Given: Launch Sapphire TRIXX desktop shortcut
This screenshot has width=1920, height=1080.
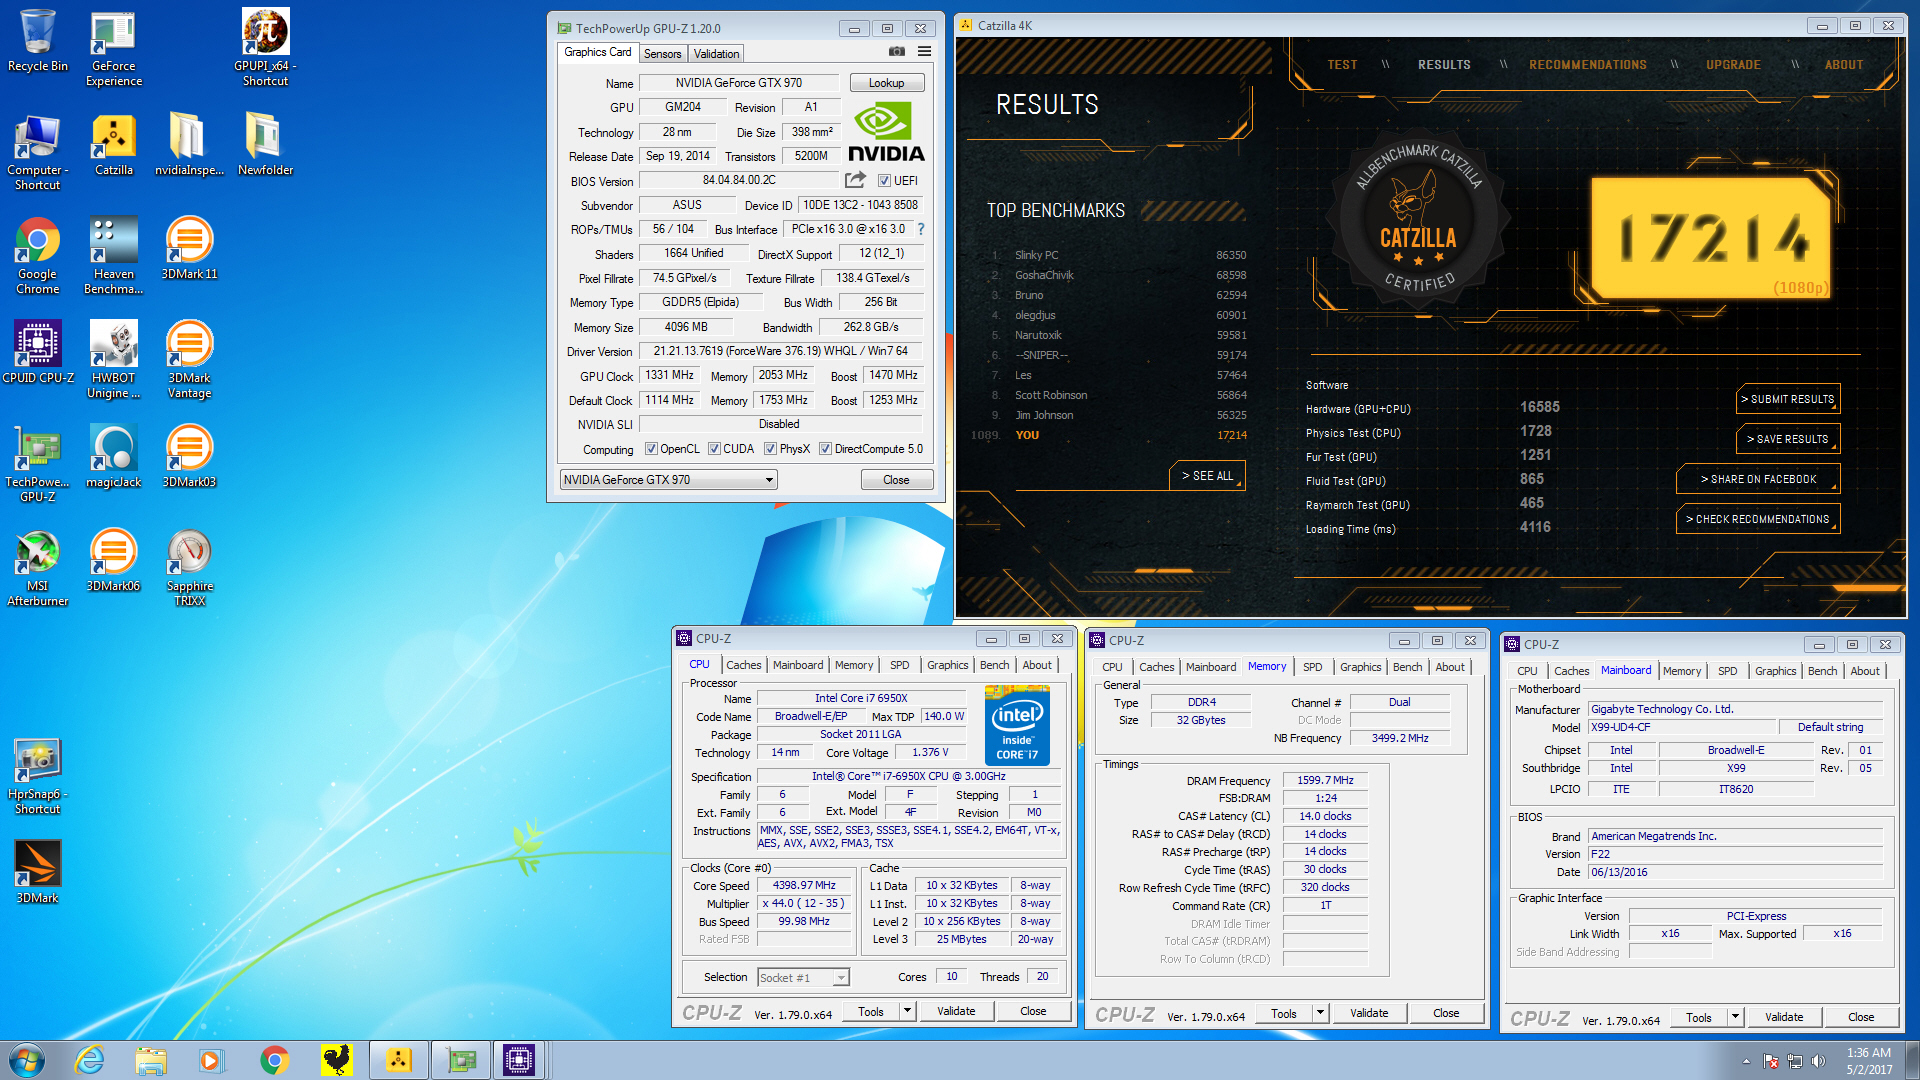Looking at the screenshot, I should (189, 568).
